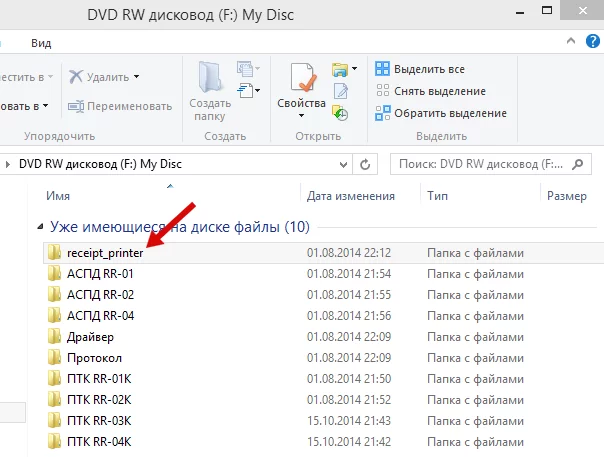The height and width of the screenshot is (457, 604).
Task: Click the Invert selection (Обратить выделение) button
Action: pos(441,113)
